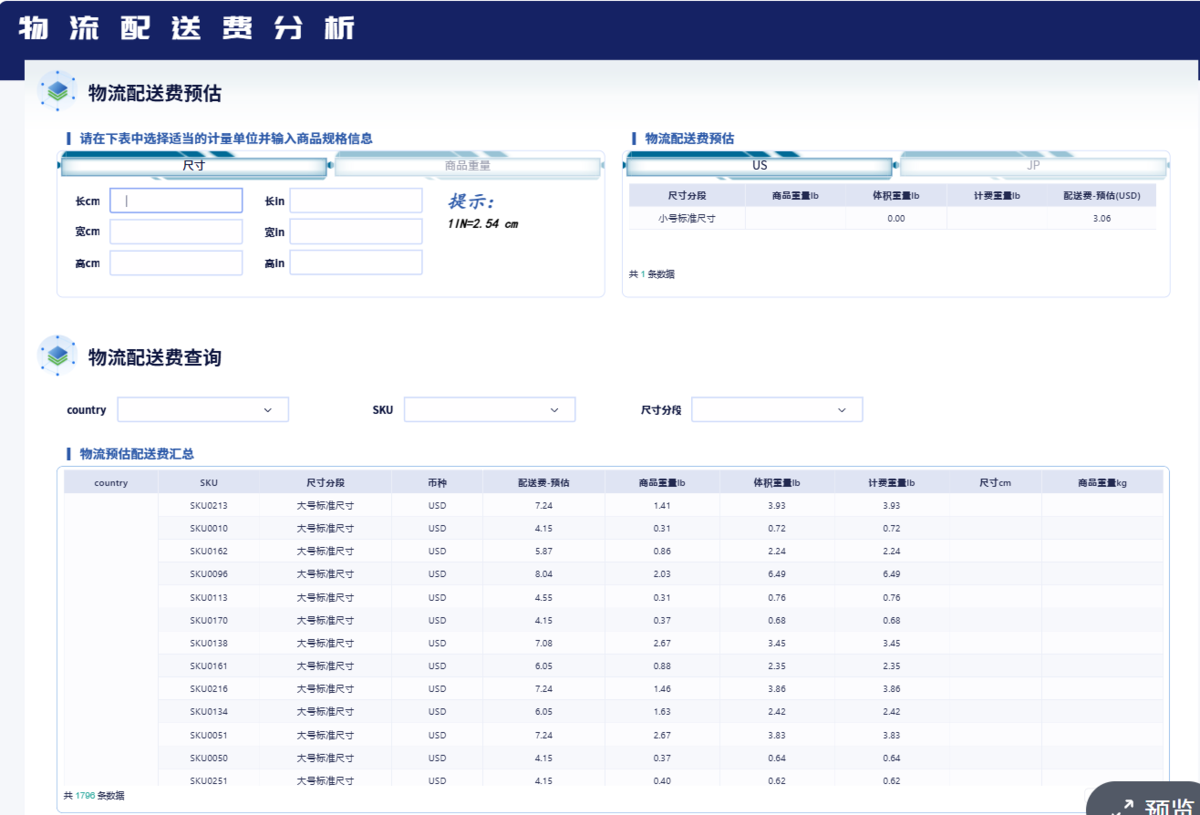Select row SKU0138
Viewport: 1200px width, 815px height.
660,643
